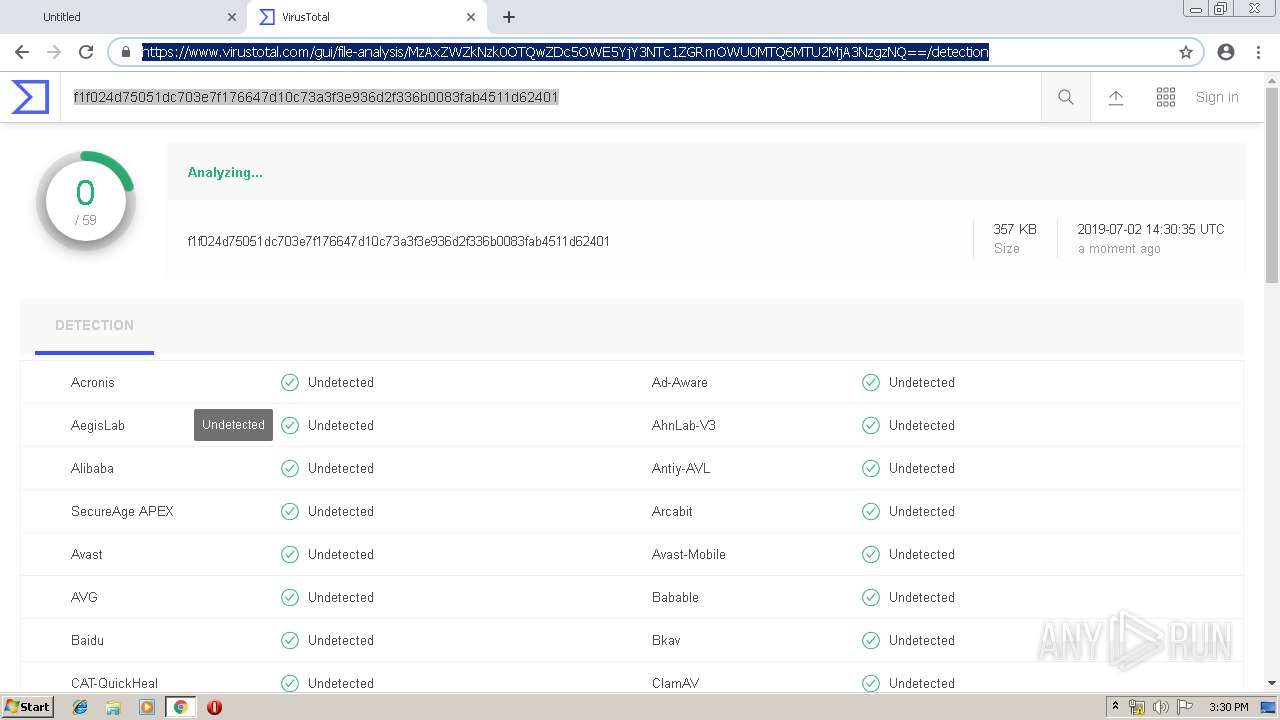Select the DETECTION tab
1280x720 pixels.
94,326
